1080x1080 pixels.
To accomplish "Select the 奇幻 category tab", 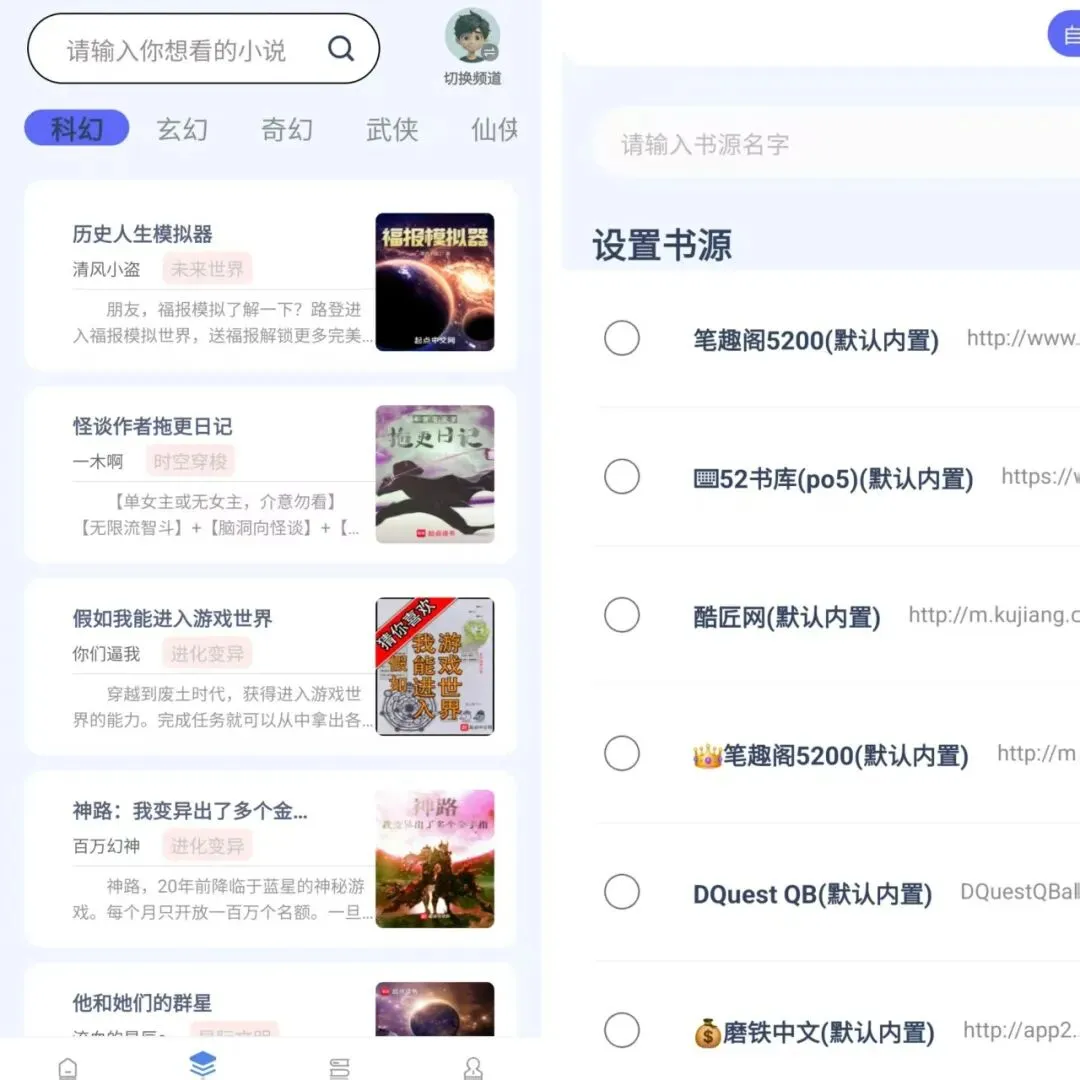I will 287,129.
